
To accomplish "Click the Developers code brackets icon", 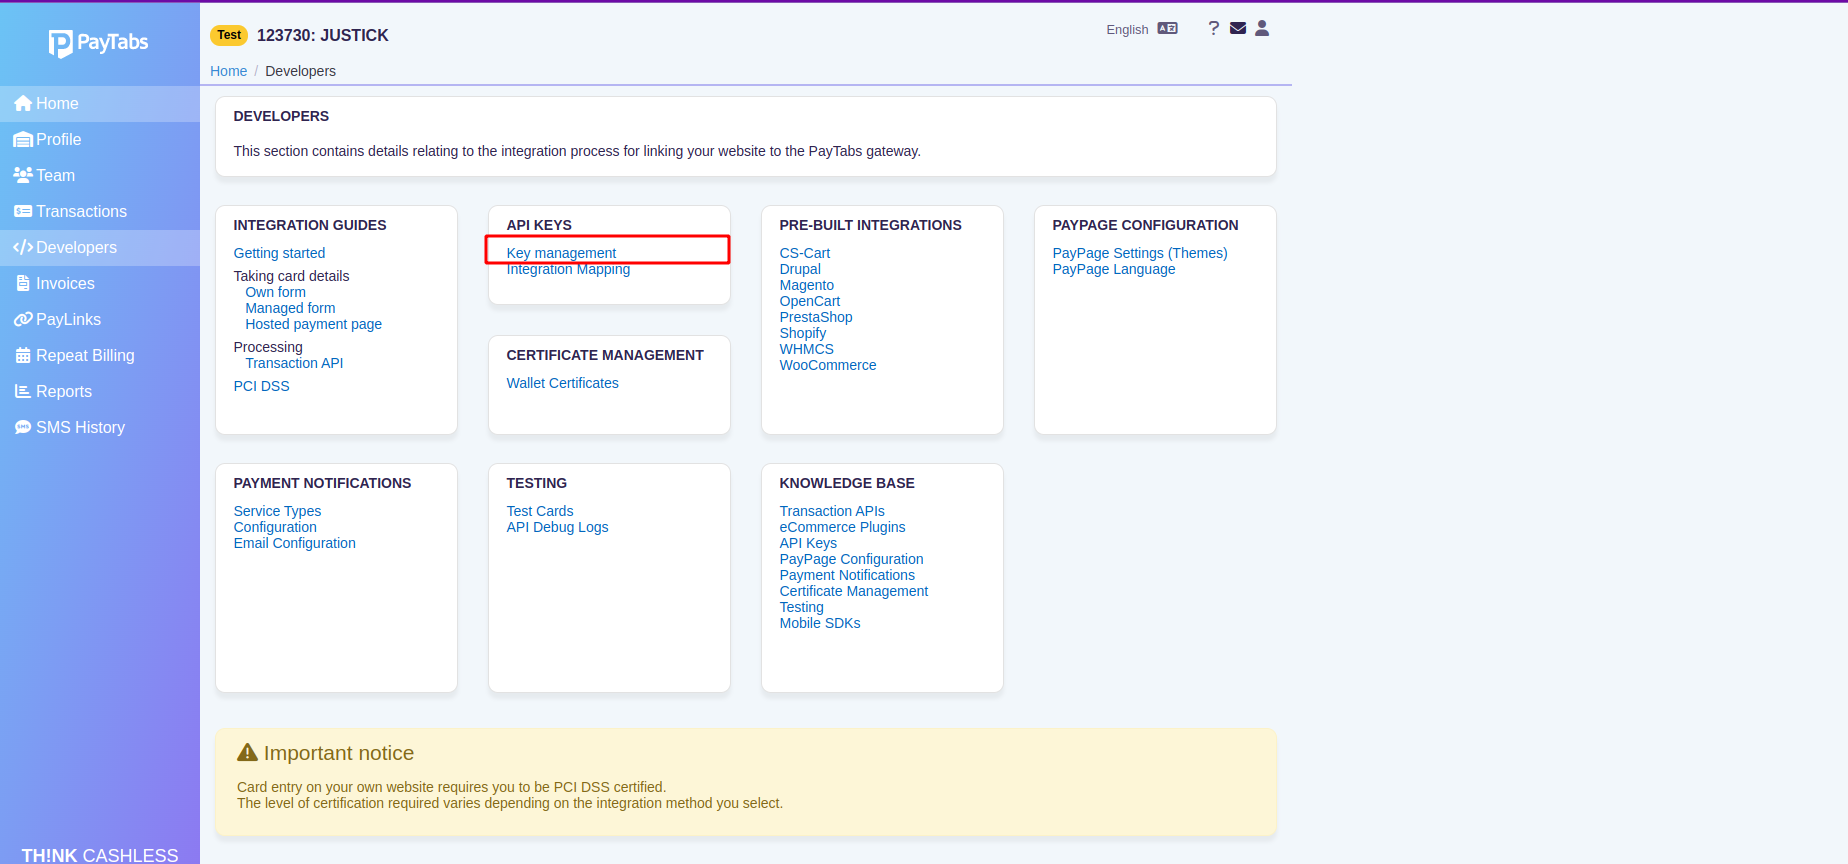I will (x=23, y=248).
